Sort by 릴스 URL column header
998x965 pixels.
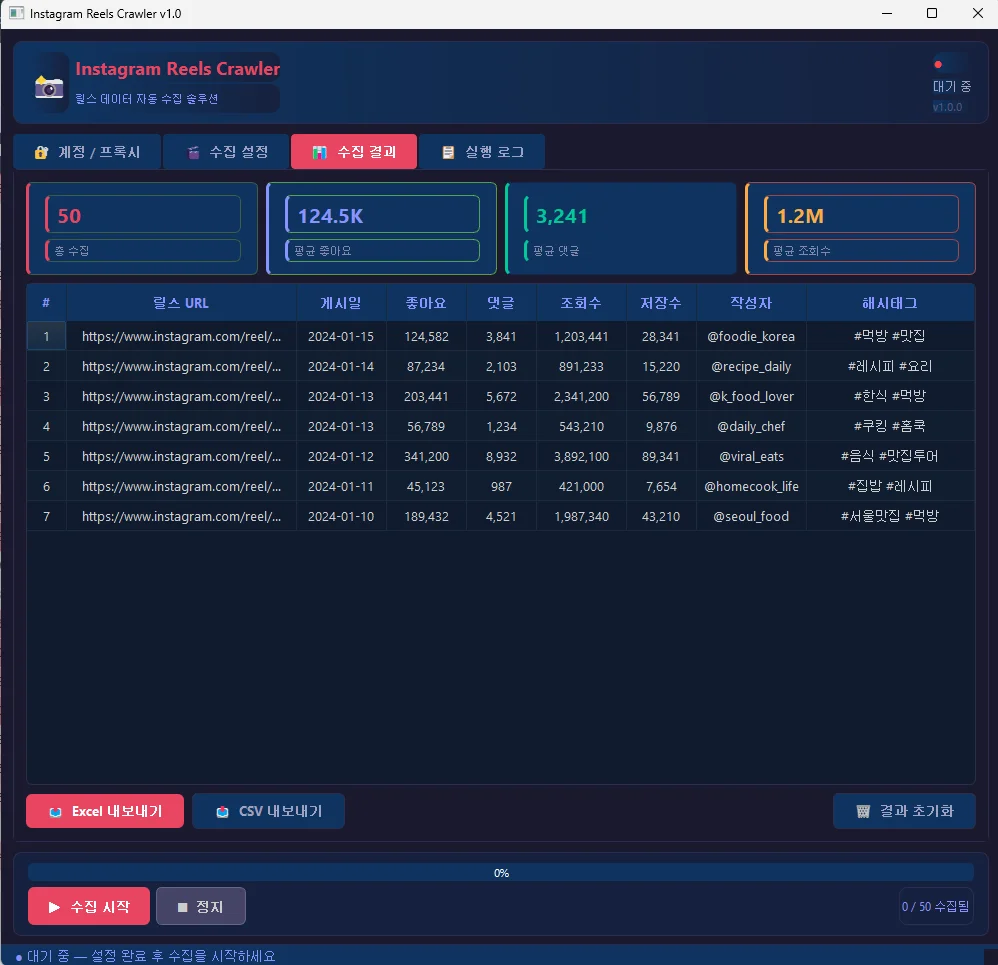tap(181, 303)
